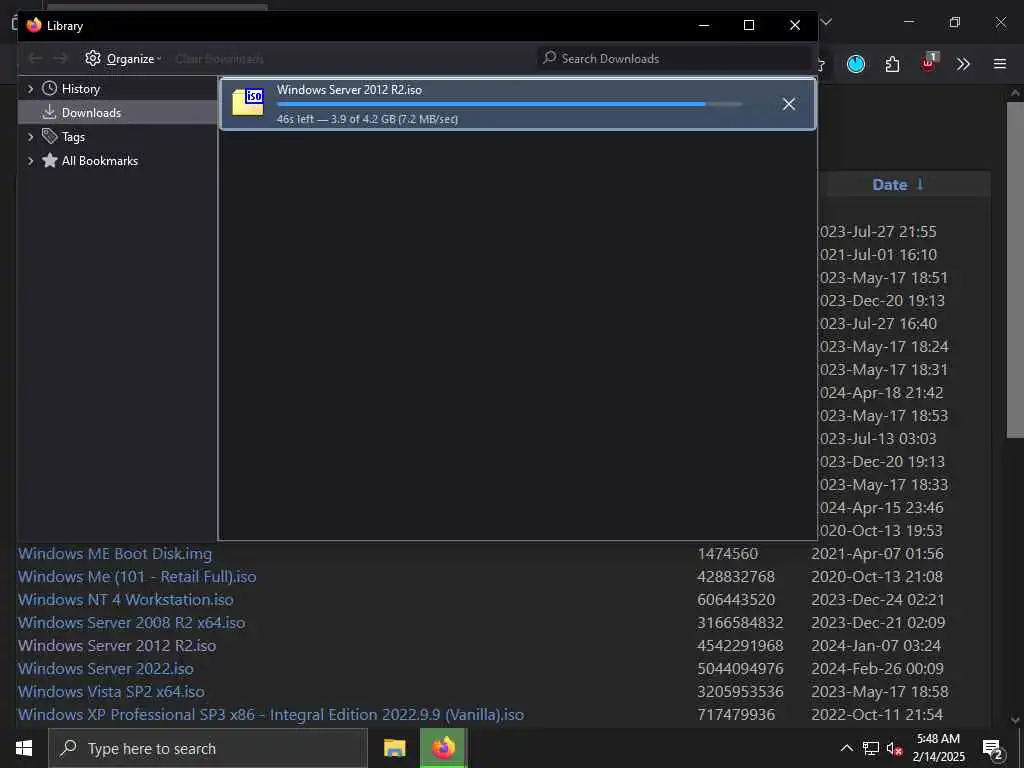
Task: Click the page vertical scrollbar thumb
Action: [x=1015, y=269]
